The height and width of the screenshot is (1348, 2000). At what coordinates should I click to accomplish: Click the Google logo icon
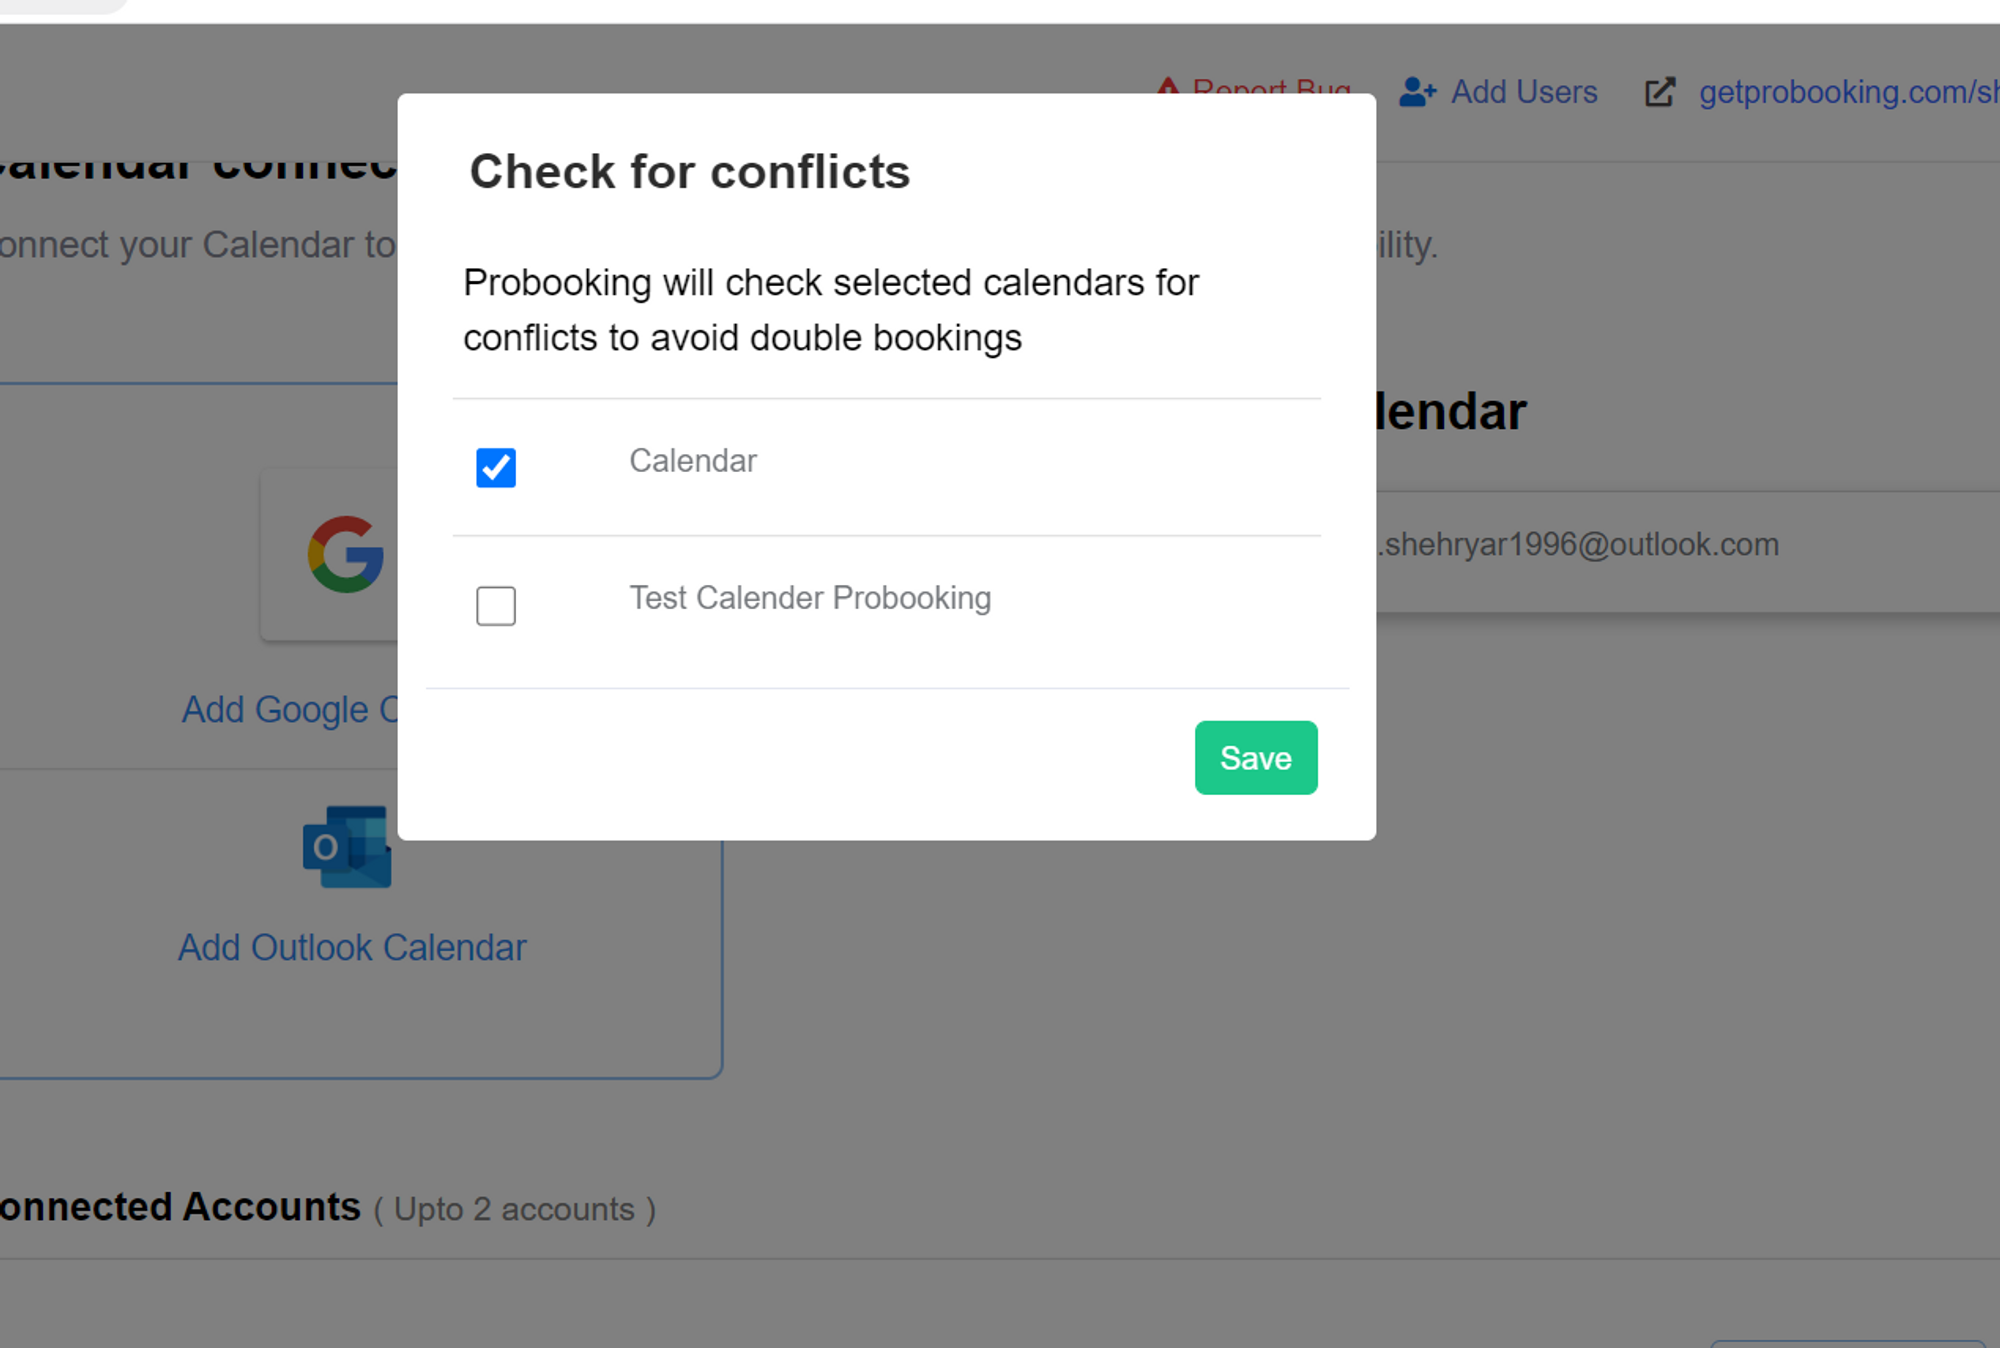(346, 554)
